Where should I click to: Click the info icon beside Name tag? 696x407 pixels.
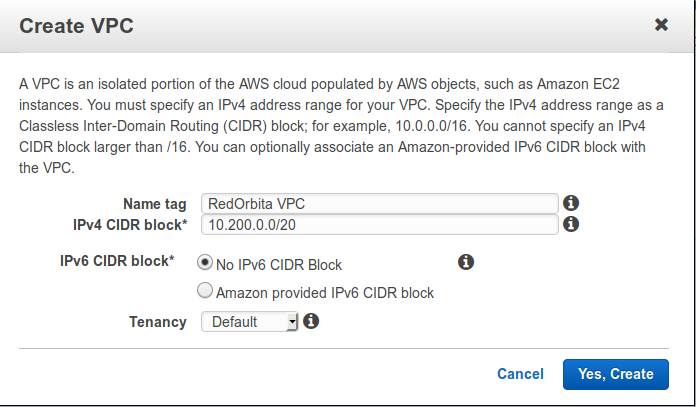[572, 203]
